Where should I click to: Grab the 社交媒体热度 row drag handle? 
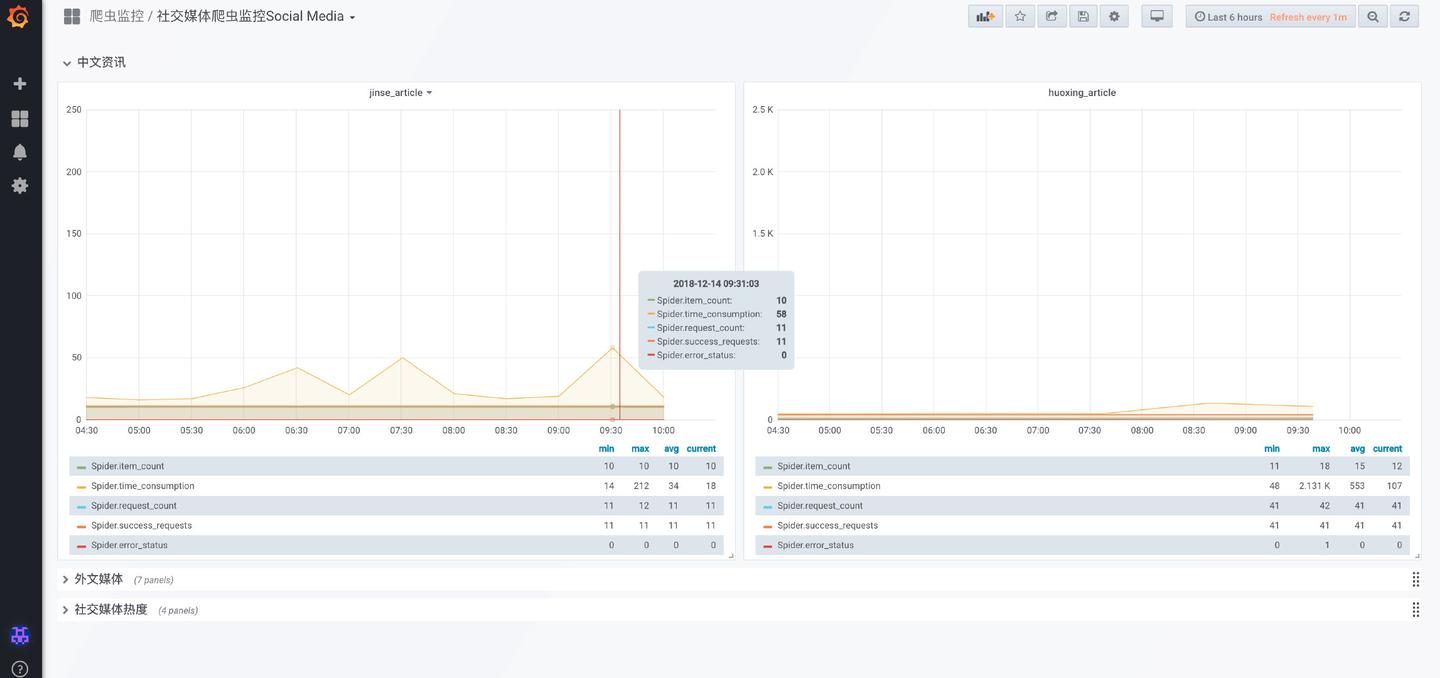[1415, 609]
